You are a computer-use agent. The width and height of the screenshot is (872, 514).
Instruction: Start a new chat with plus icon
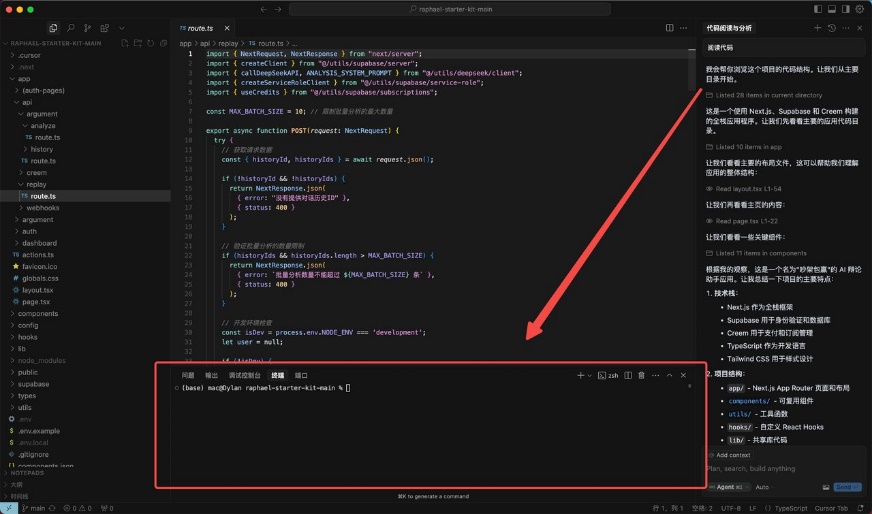click(x=817, y=28)
